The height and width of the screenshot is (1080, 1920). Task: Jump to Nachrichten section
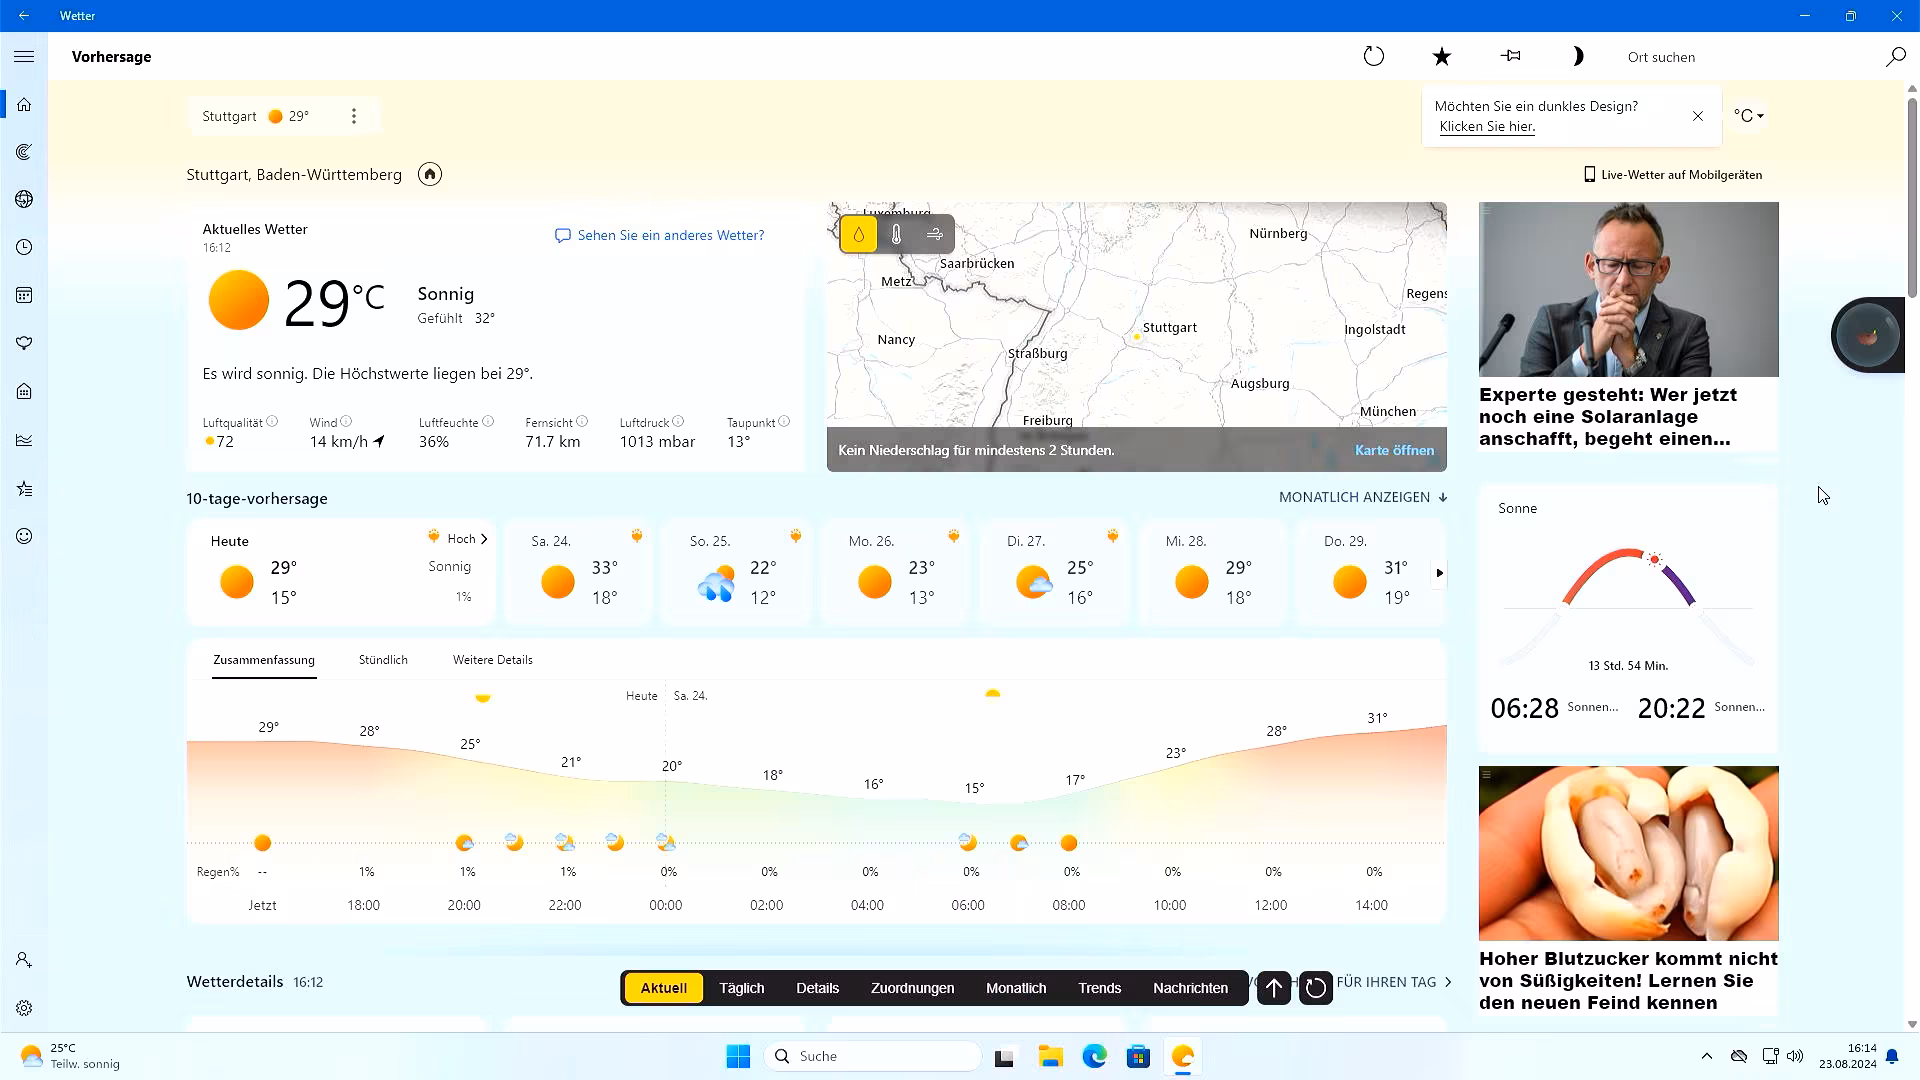(x=1190, y=988)
